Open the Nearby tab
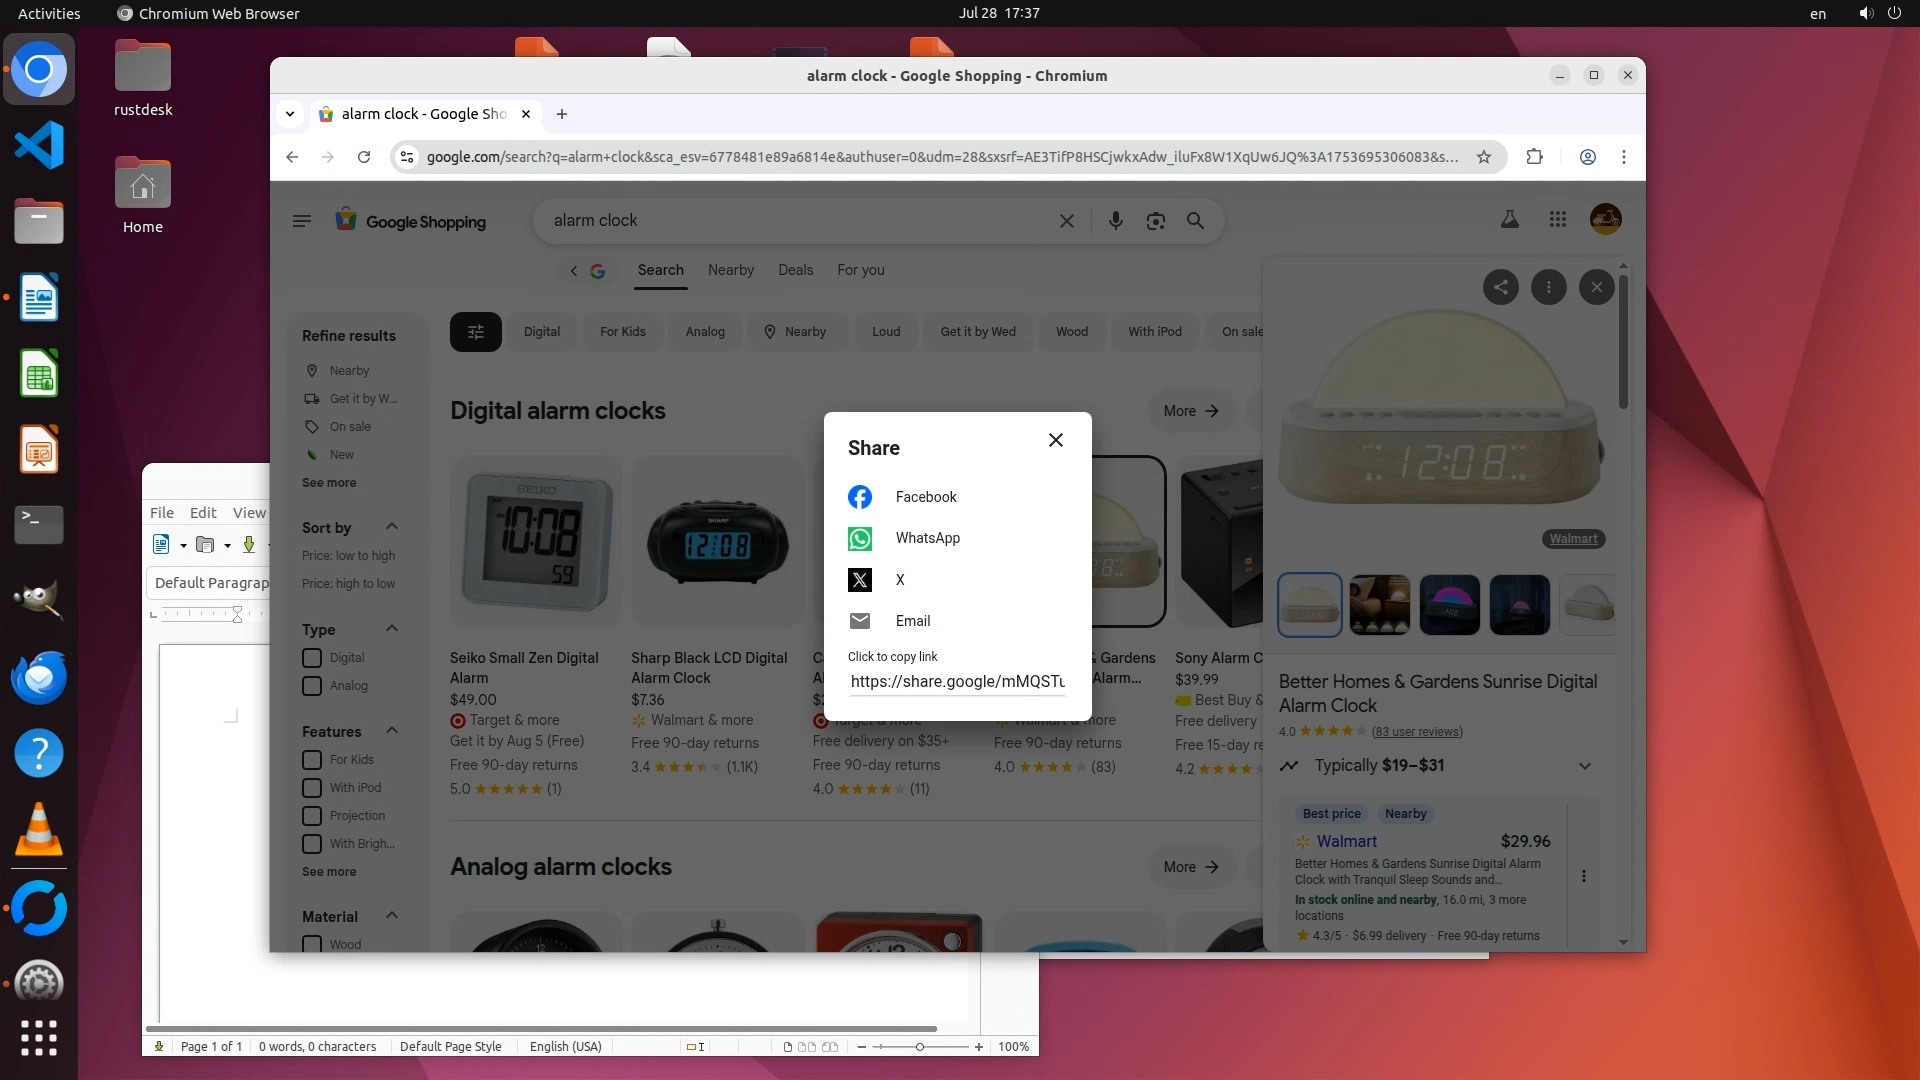1920x1080 pixels. 730,270
